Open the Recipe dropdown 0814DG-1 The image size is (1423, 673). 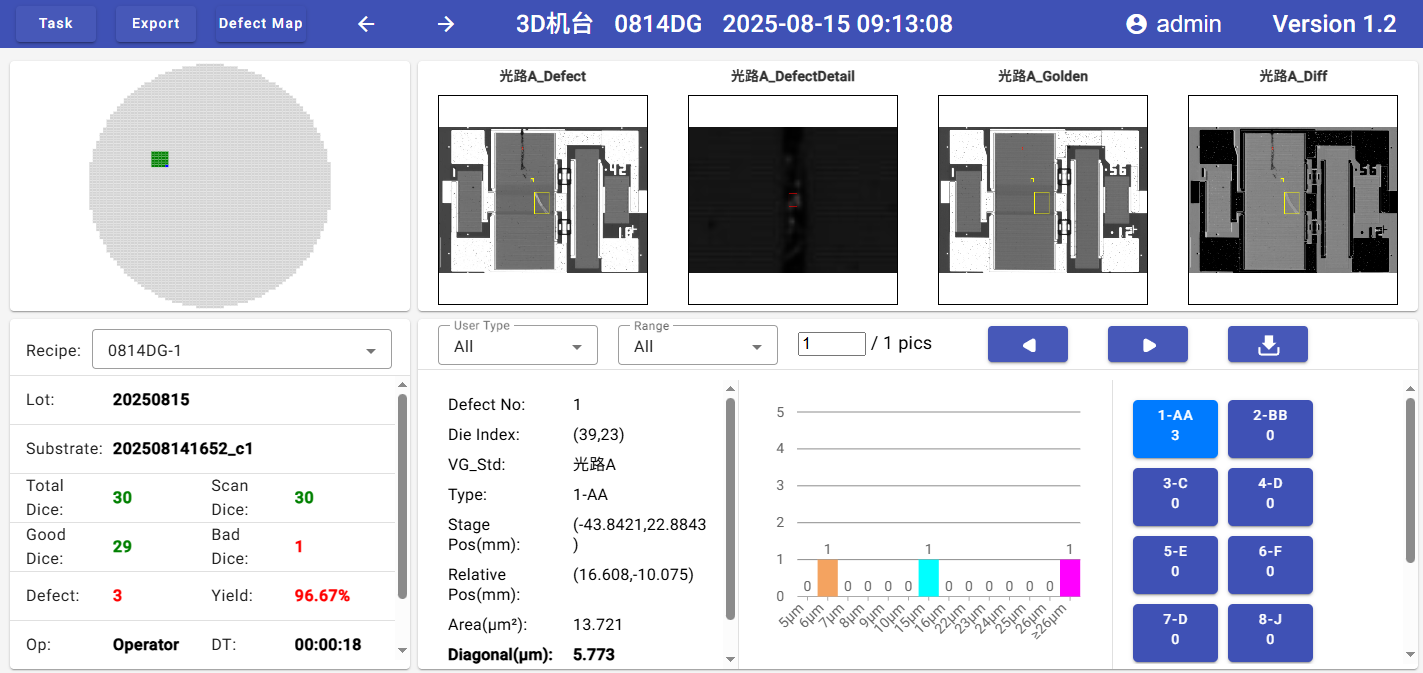point(241,351)
